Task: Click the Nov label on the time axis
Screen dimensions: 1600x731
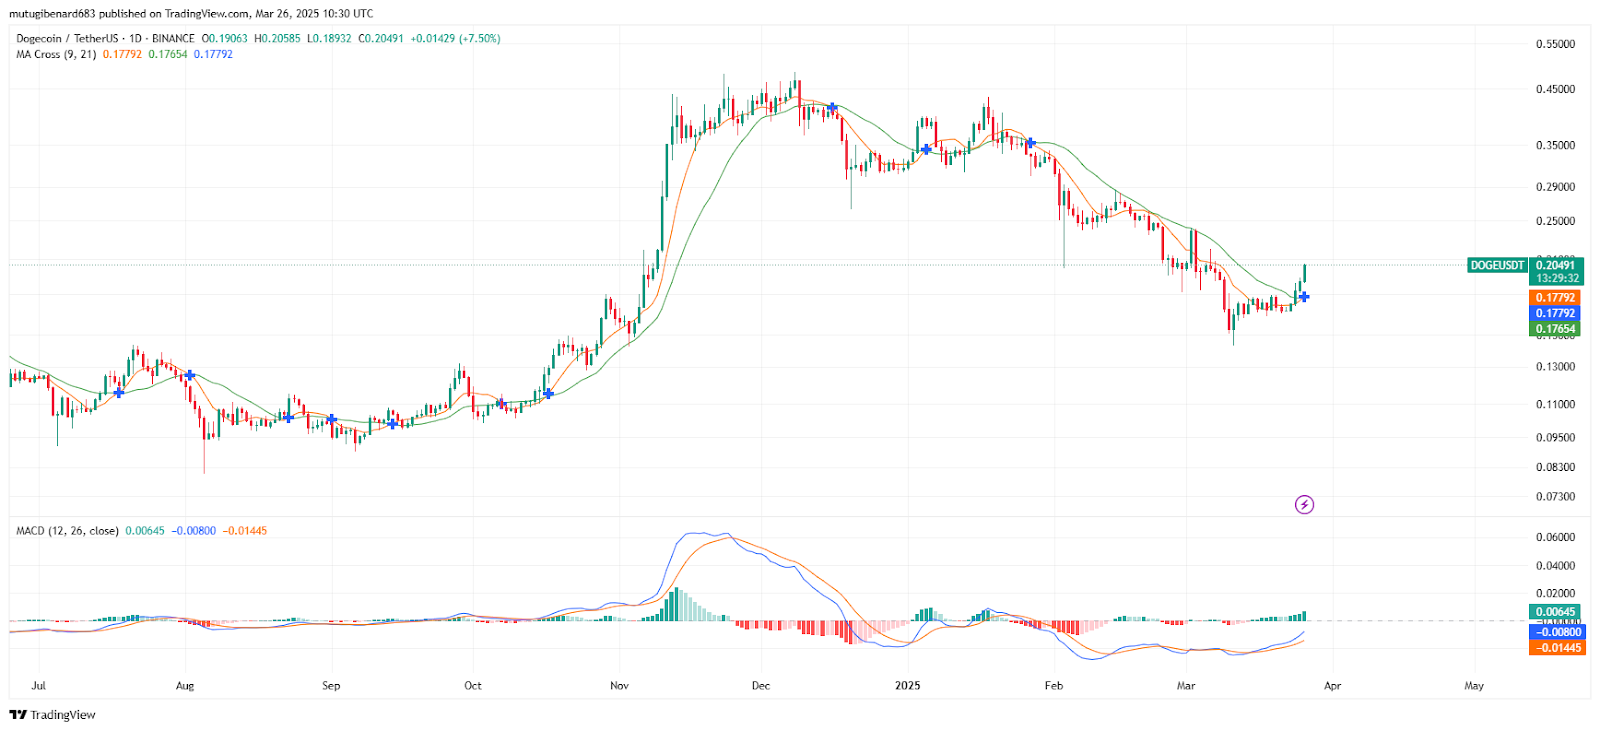Action: coord(619,686)
